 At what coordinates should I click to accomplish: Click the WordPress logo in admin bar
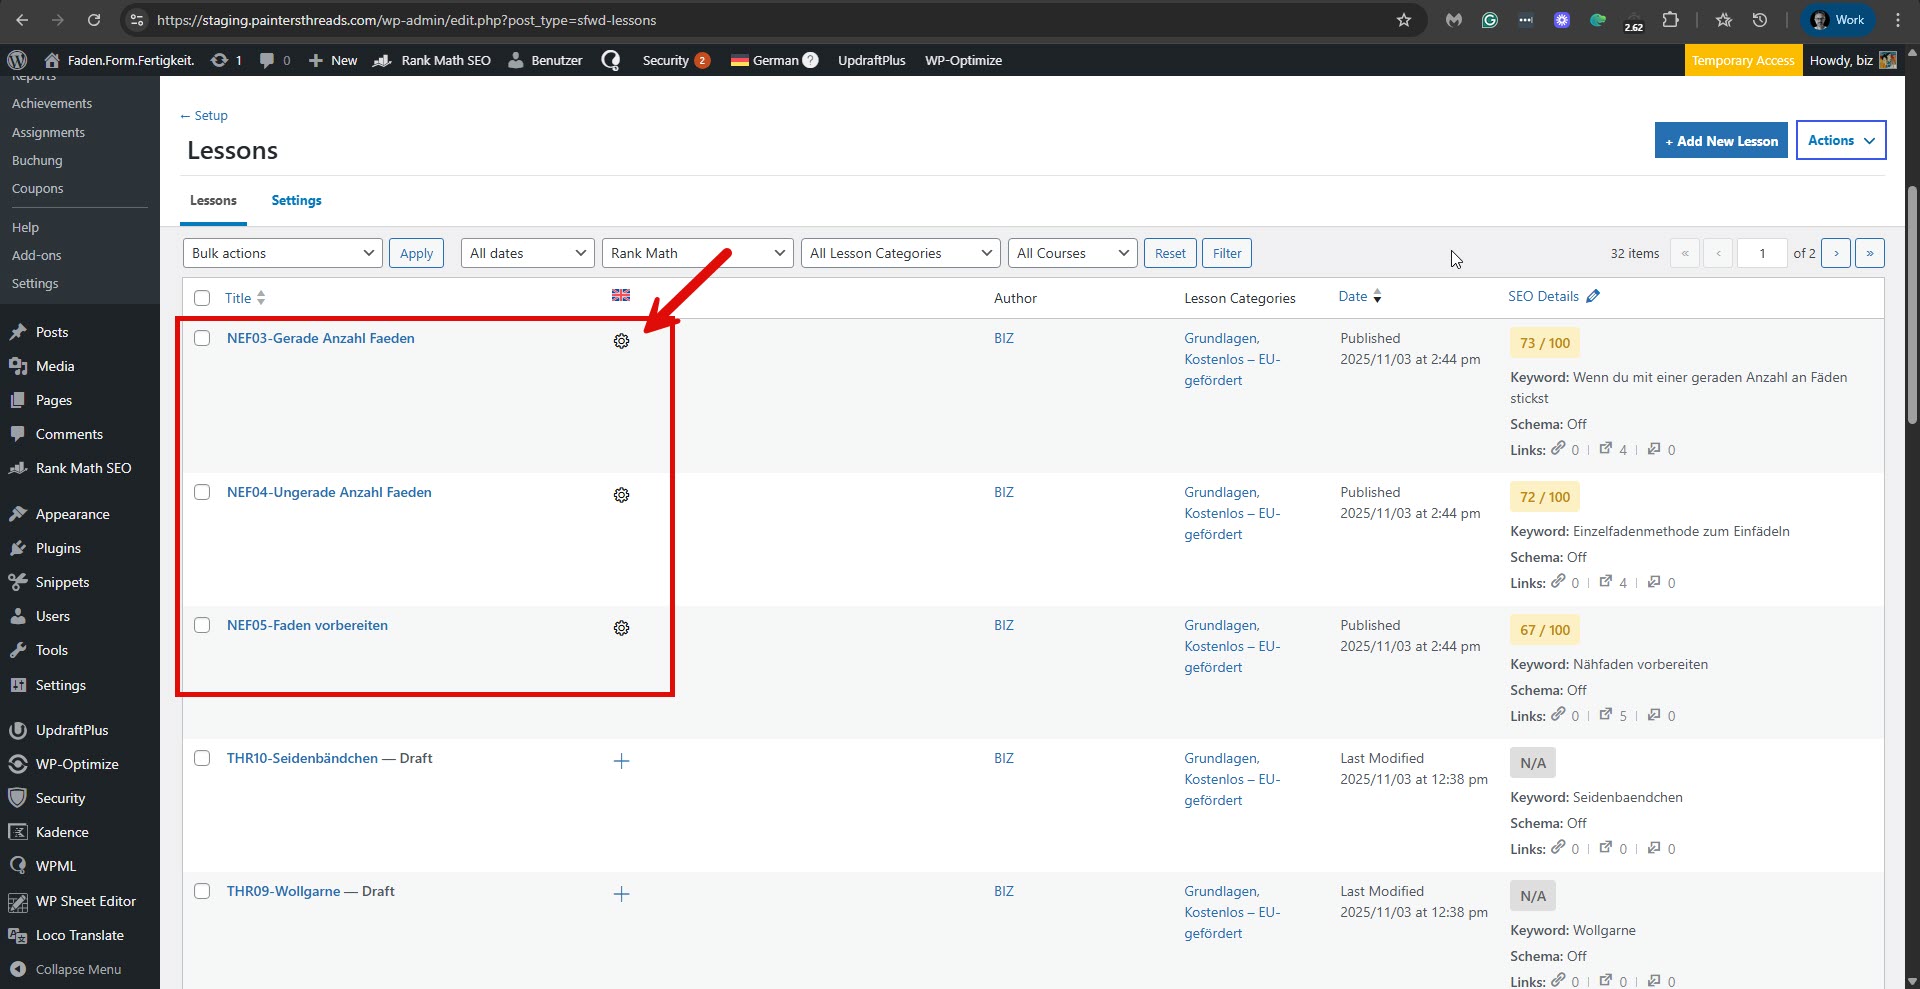pyautogui.click(x=17, y=60)
